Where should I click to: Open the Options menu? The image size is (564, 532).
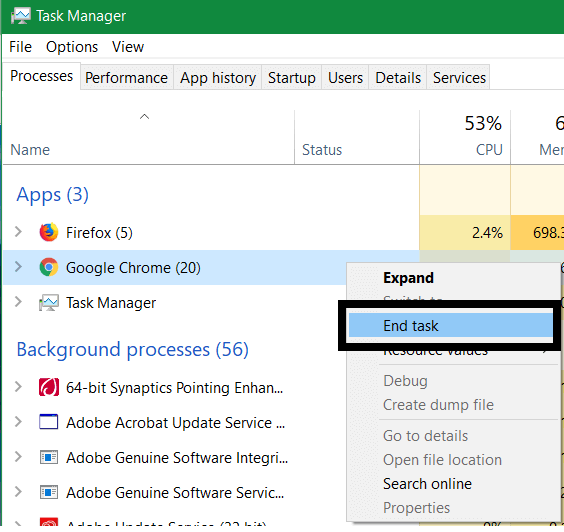[x=72, y=47]
